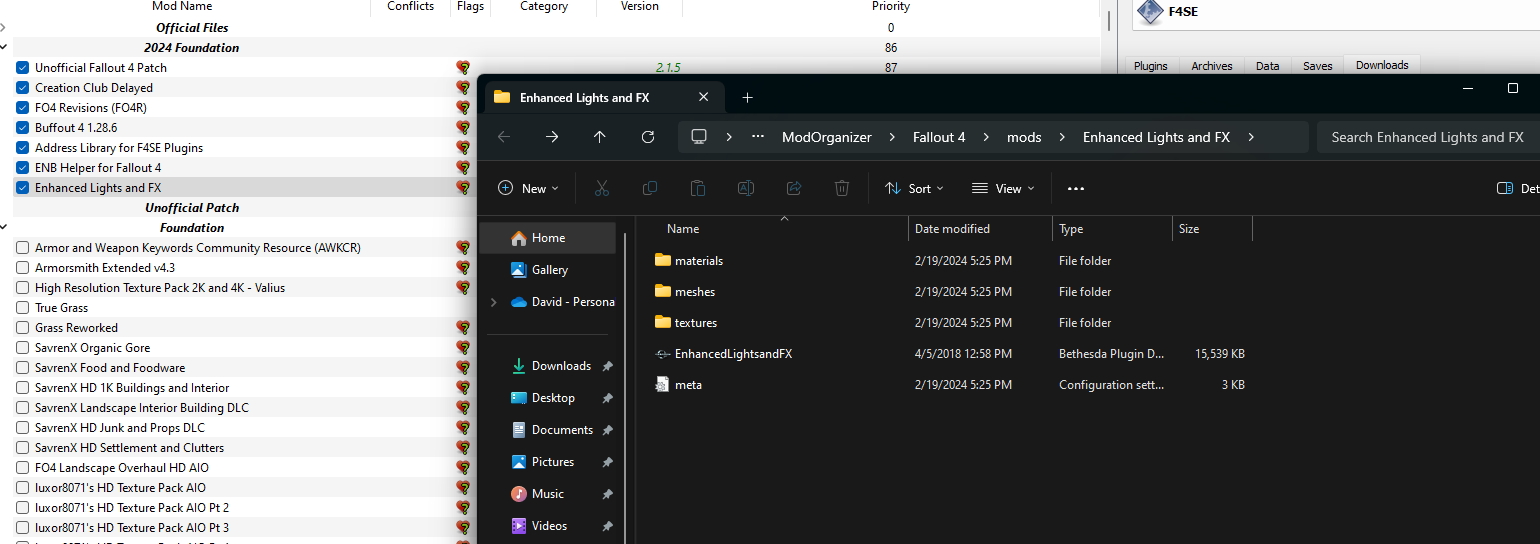The width and height of the screenshot is (1540, 544).
Task: Expand chevron after mods in address bar
Action: pyautogui.click(x=1062, y=137)
